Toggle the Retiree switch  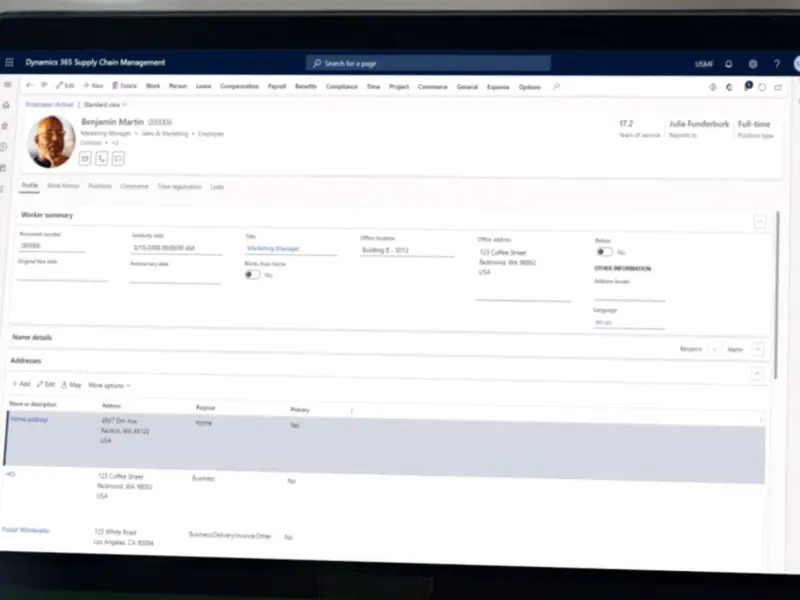pos(604,252)
